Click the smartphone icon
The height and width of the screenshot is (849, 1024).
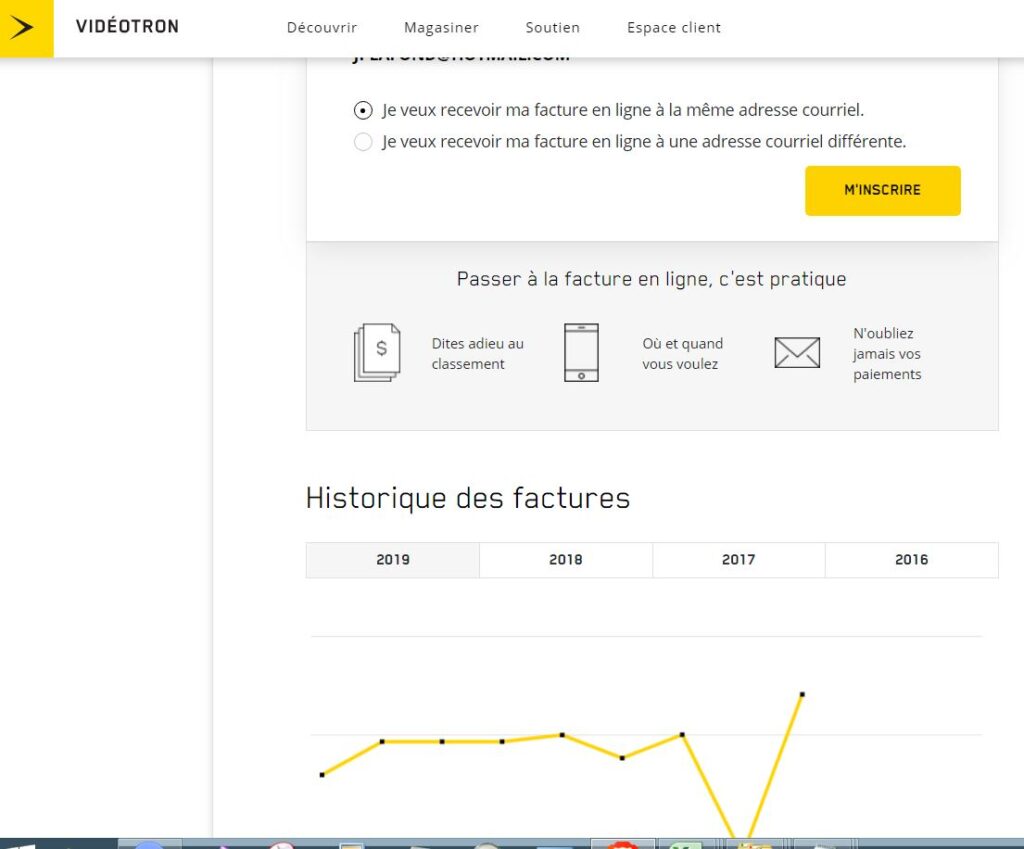click(581, 353)
